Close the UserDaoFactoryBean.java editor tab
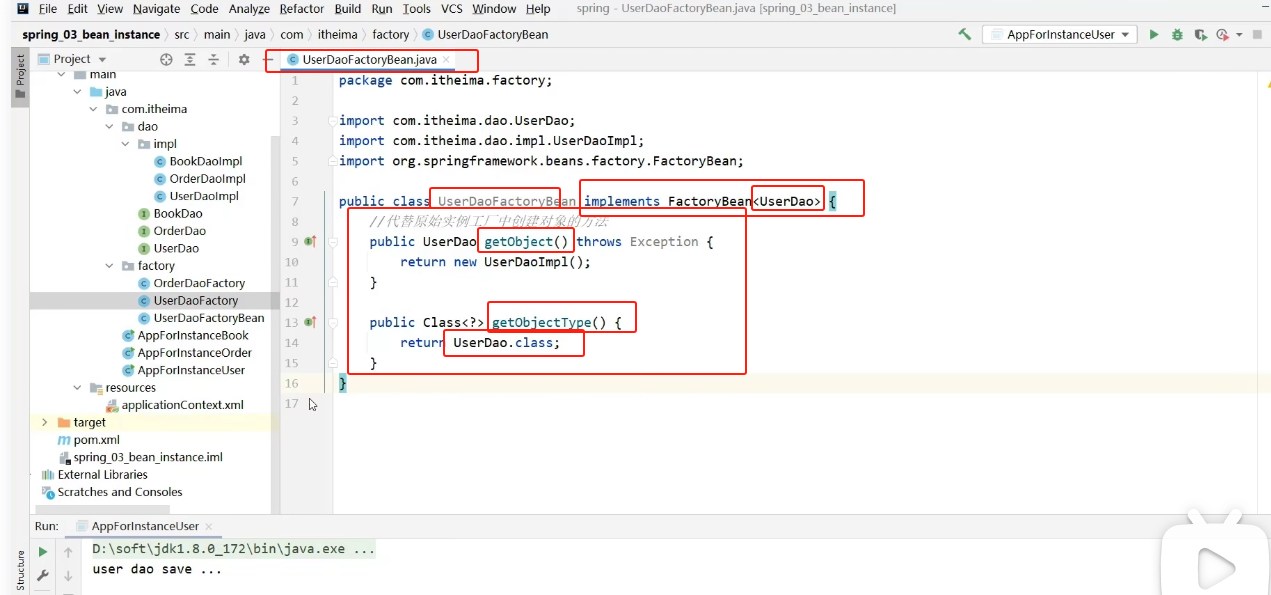This screenshot has width=1271, height=595. pyautogui.click(x=446, y=60)
